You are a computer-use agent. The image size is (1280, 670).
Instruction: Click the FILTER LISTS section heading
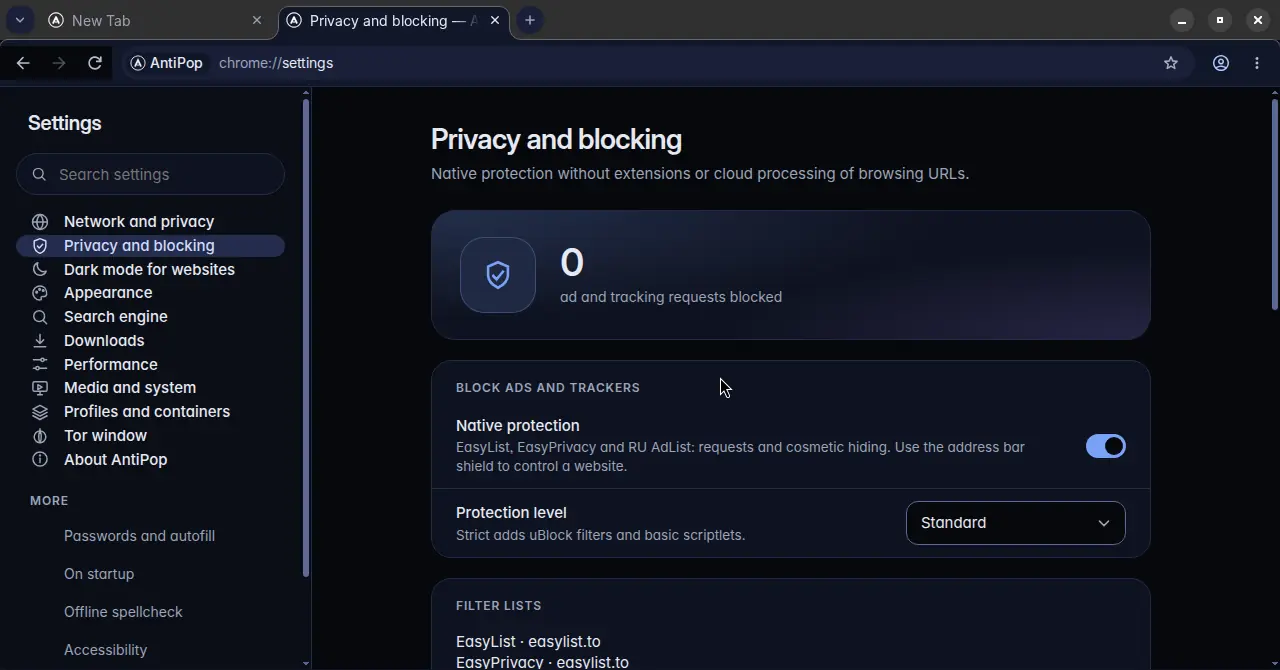(498, 606)
